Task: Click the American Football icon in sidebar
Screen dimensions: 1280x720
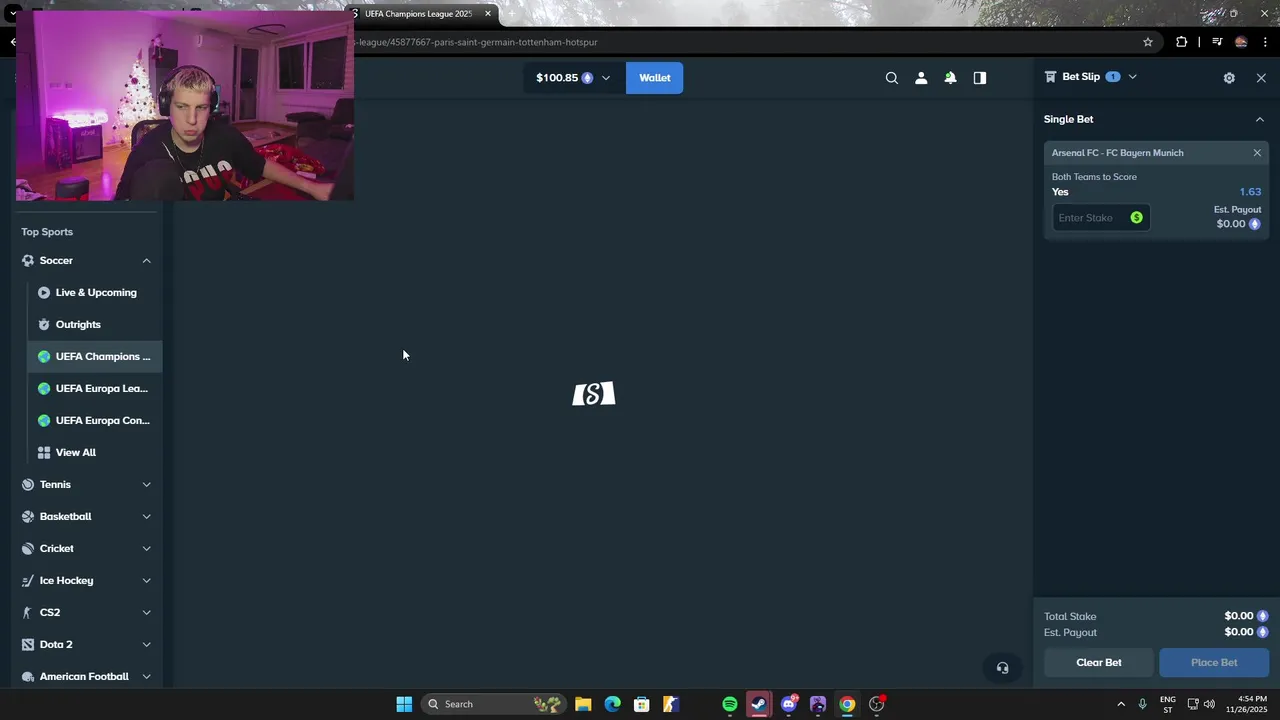Action: click(x=28, y=677)
